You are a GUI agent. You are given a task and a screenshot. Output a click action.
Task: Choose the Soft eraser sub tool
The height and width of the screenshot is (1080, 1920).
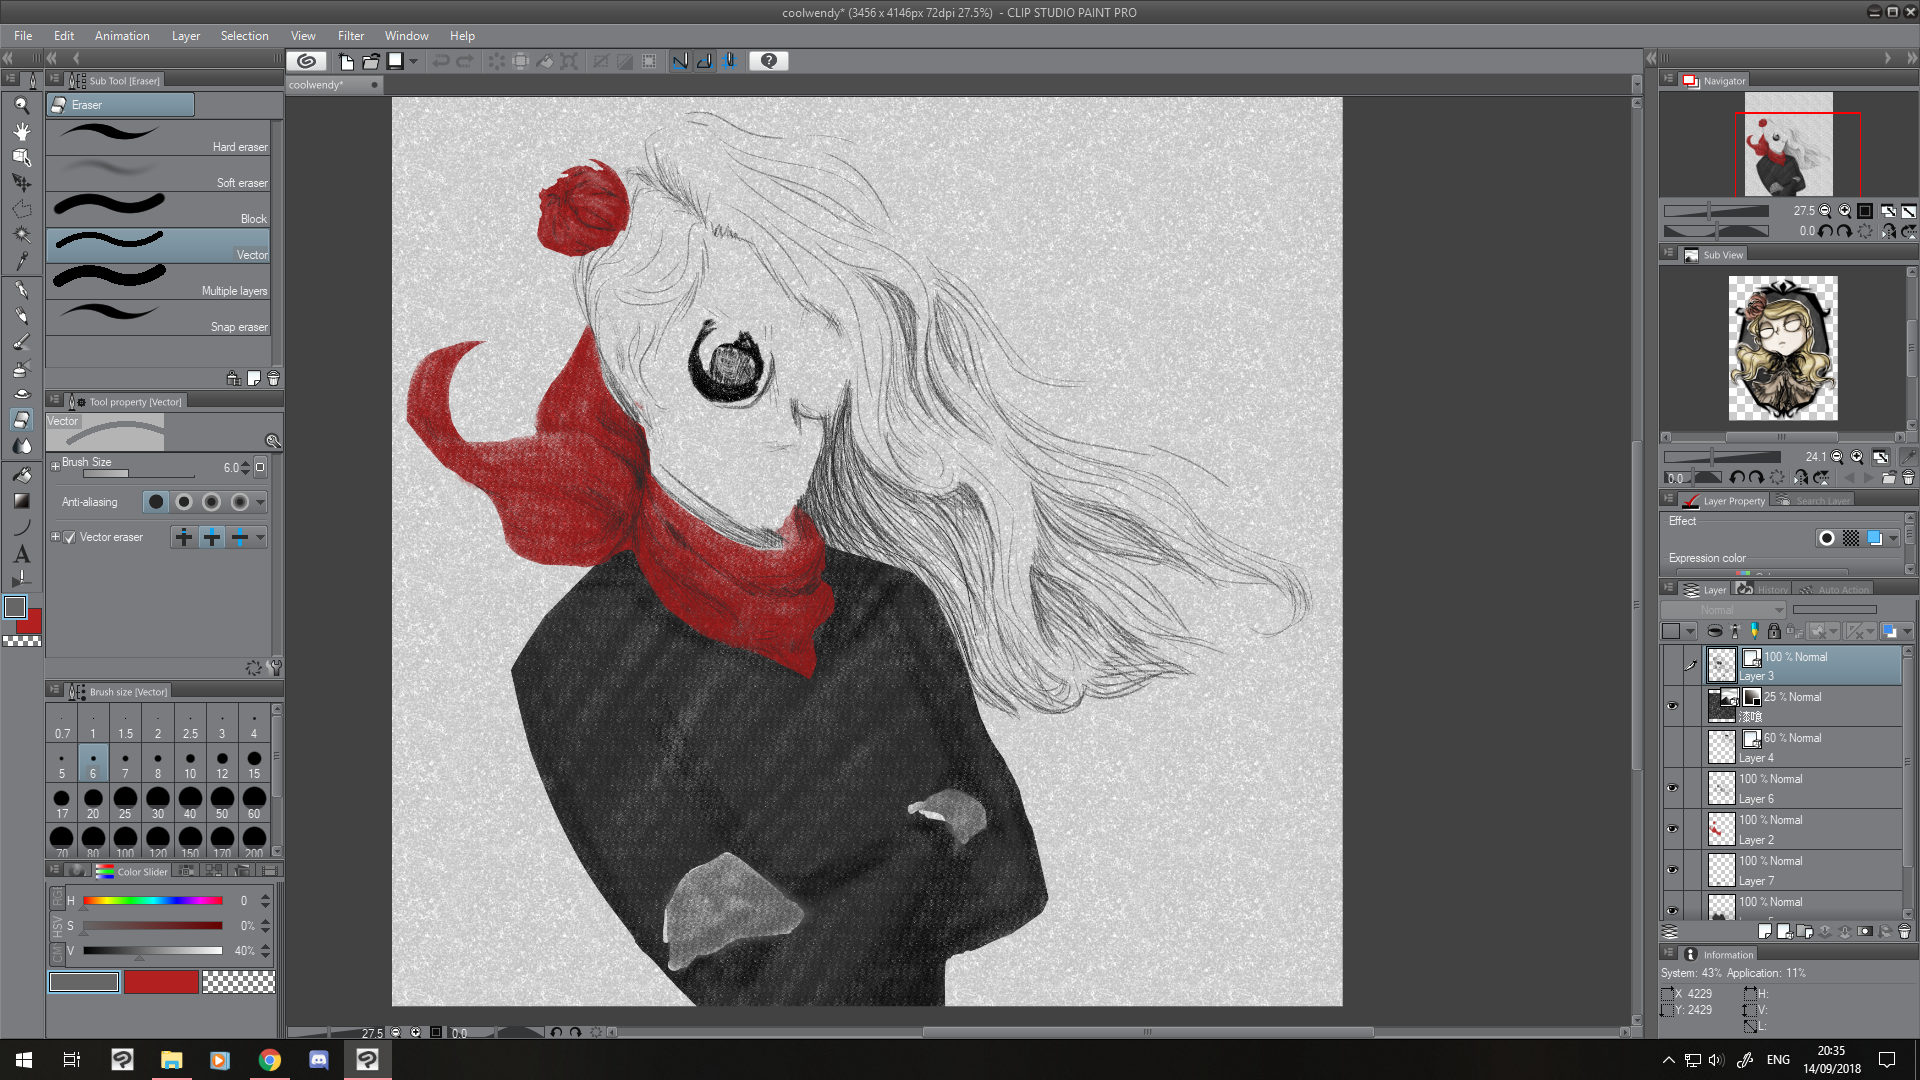(158, 174)
